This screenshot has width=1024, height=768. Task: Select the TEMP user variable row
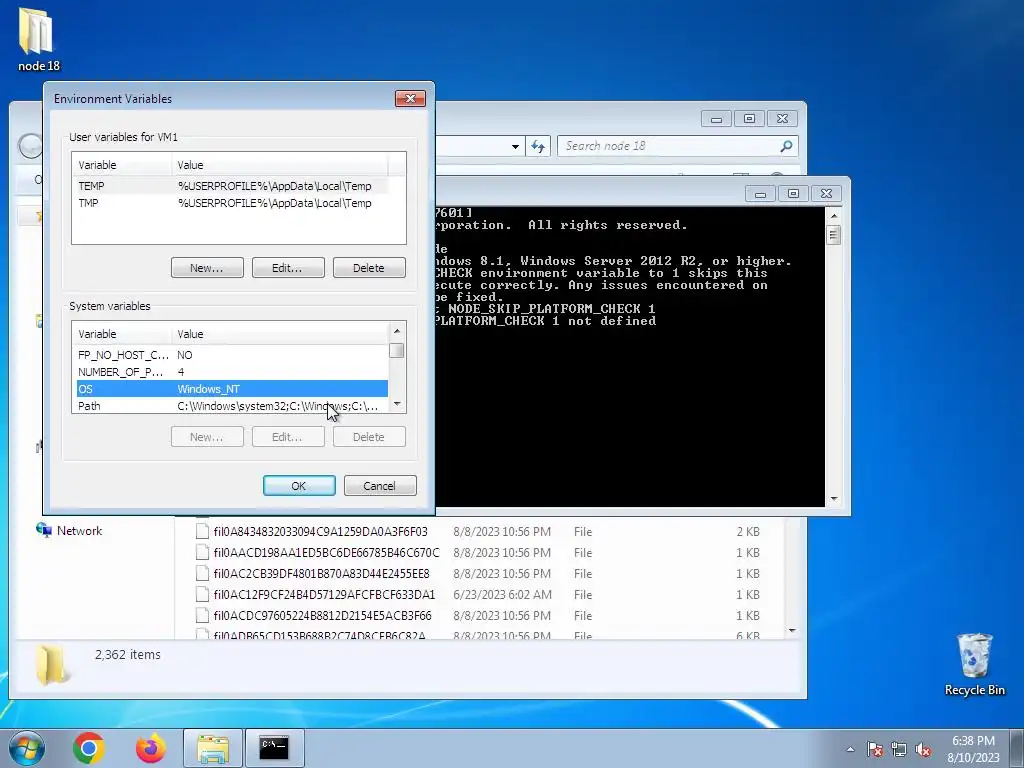[x=232, y=186]
